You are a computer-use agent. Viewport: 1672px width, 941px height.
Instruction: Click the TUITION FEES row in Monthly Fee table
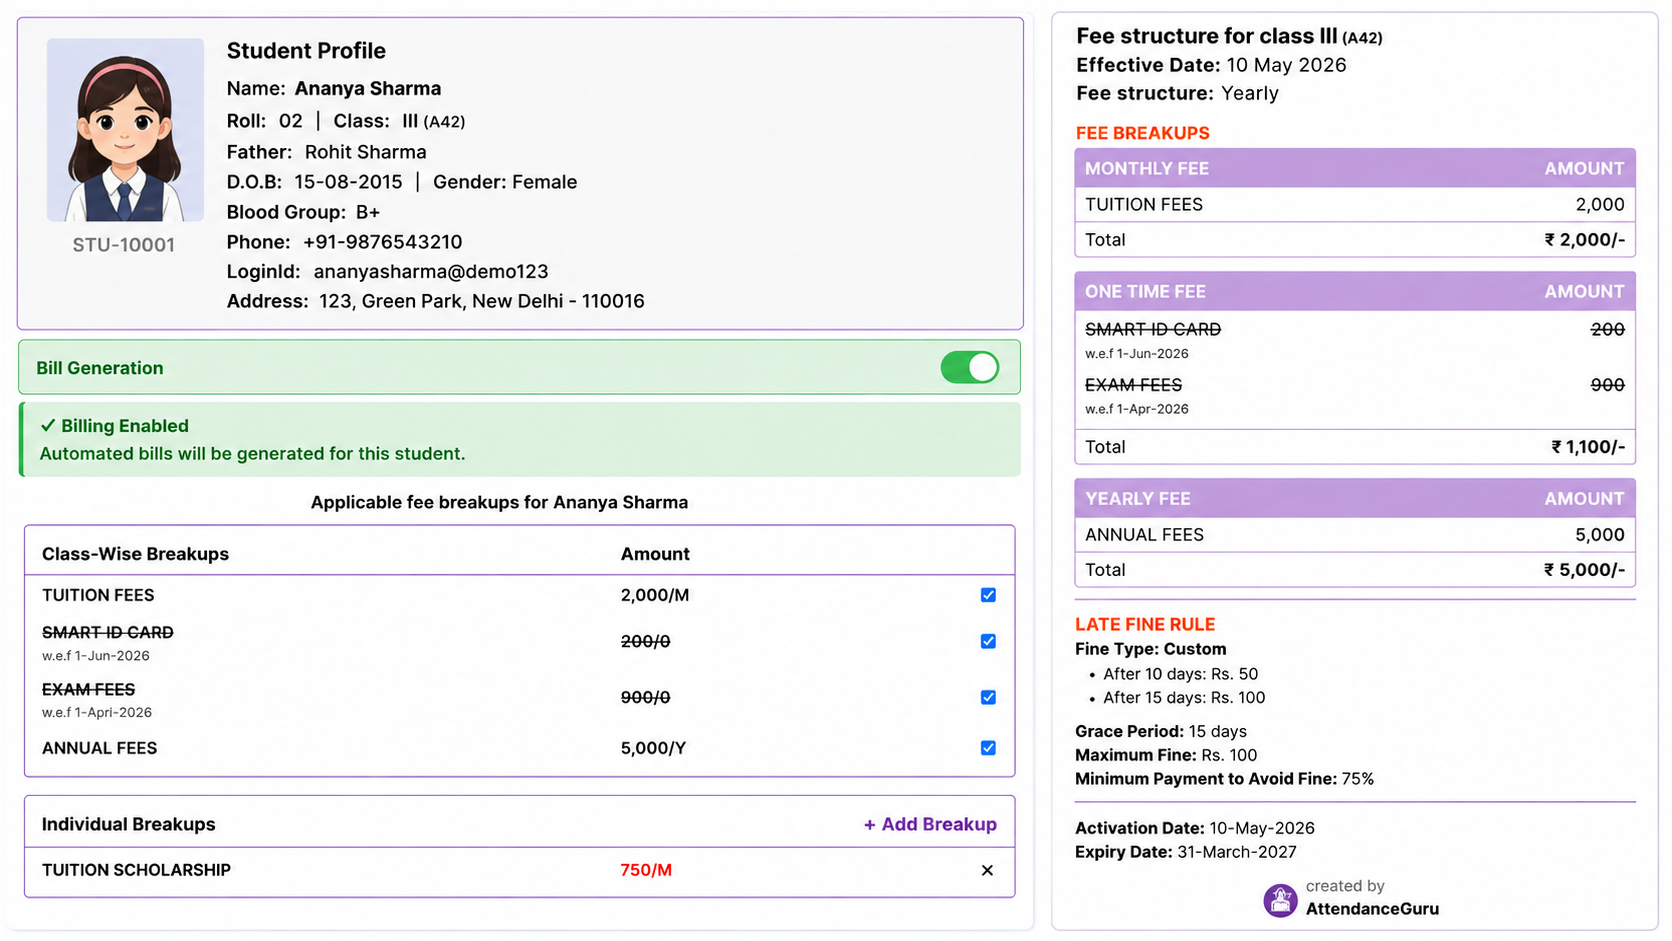[1355, 205]
